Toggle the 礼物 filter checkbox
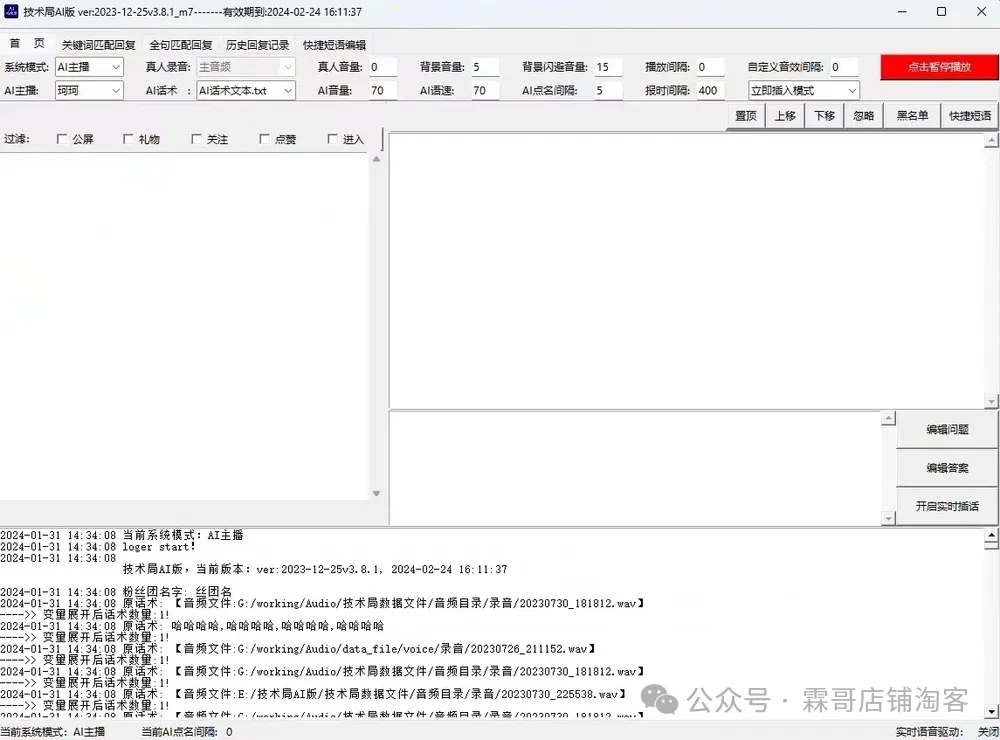The image size is (1000, 740). click(x=129, y=140)
